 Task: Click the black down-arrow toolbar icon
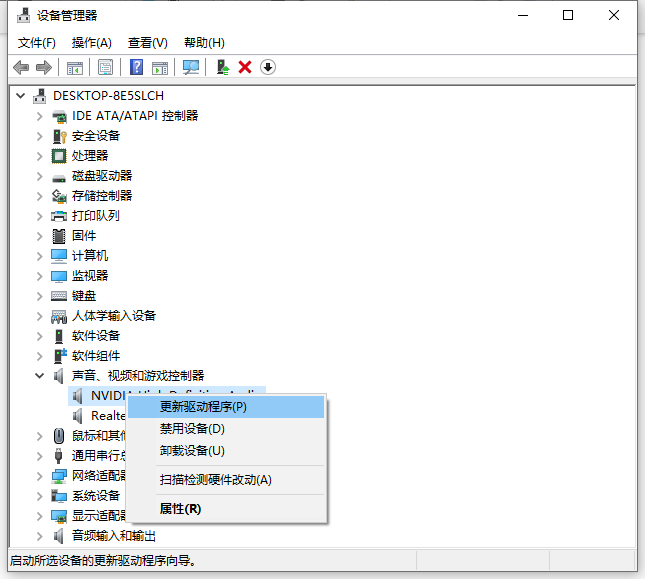[x=267, y=67]
